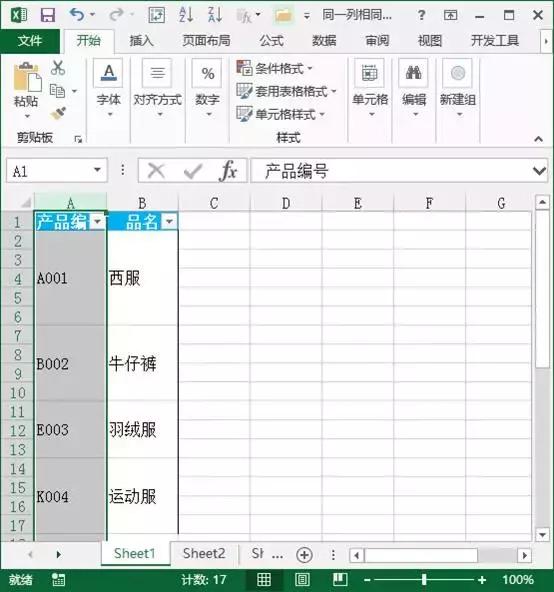Click the horizontal scrollbar right arrow
Screen dimensions: 554x592
tap(525, 555)
